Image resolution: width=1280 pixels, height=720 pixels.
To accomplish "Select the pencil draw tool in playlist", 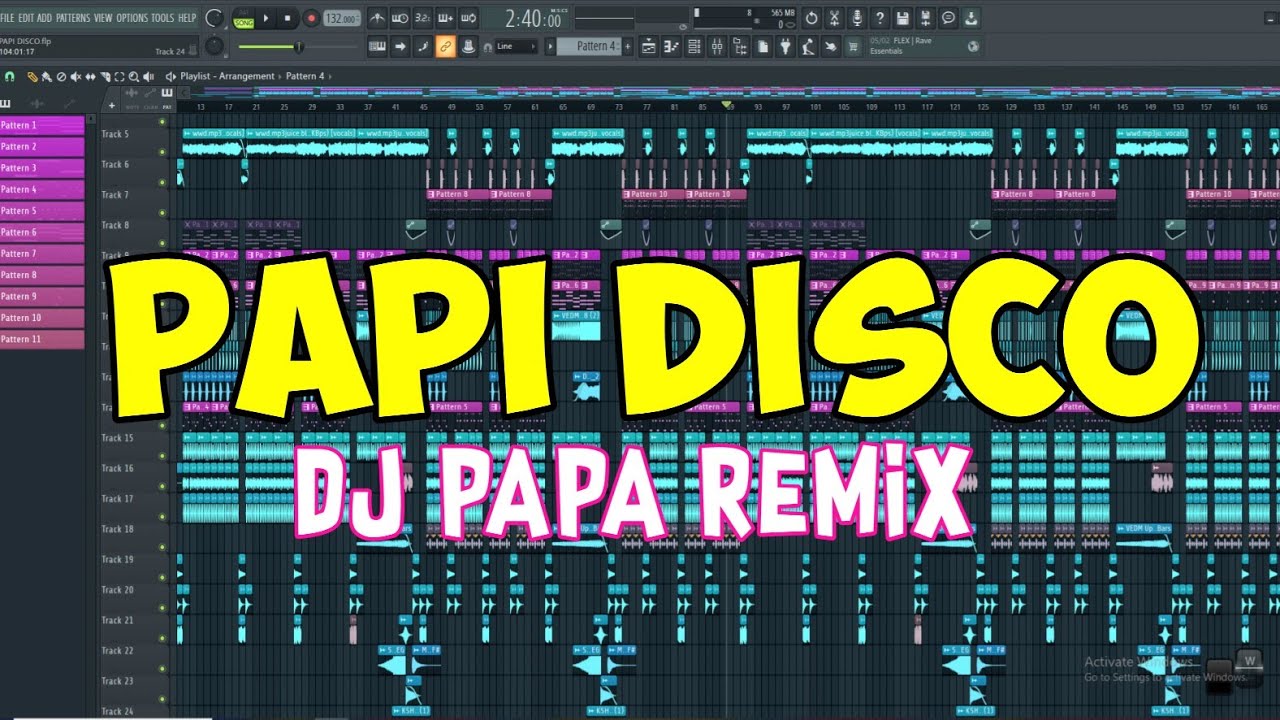I will click(x=33, y=76).
